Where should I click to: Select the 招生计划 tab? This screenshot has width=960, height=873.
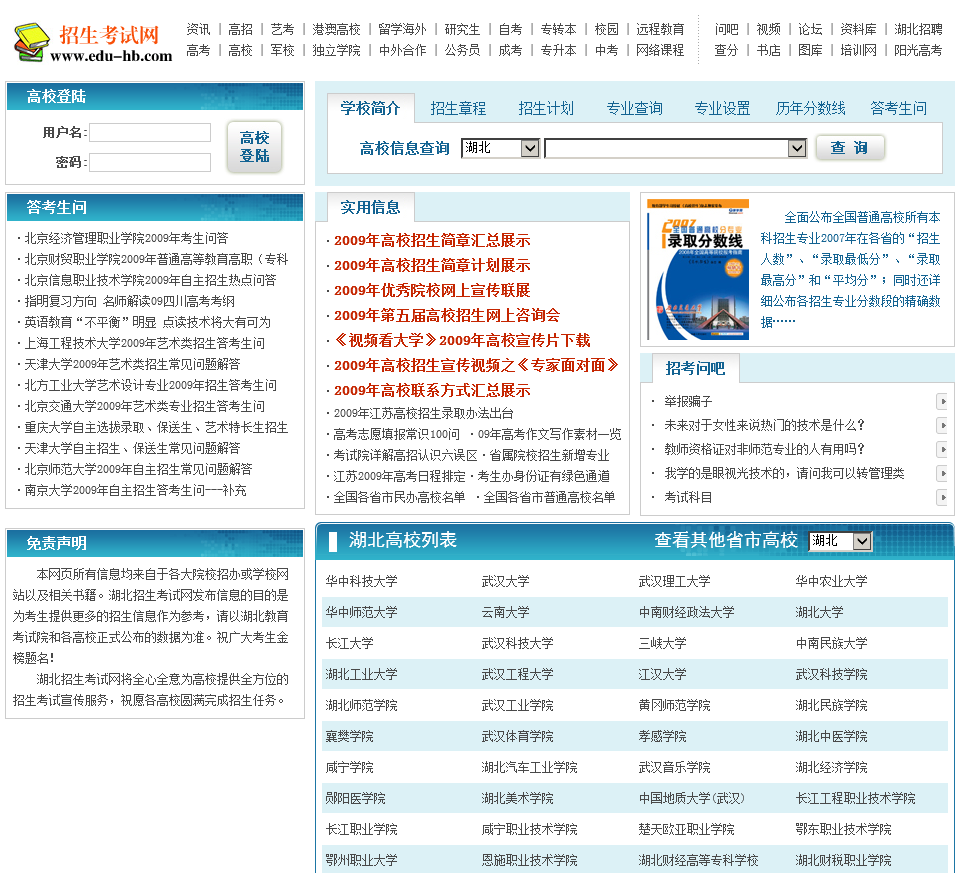(546, 108)
